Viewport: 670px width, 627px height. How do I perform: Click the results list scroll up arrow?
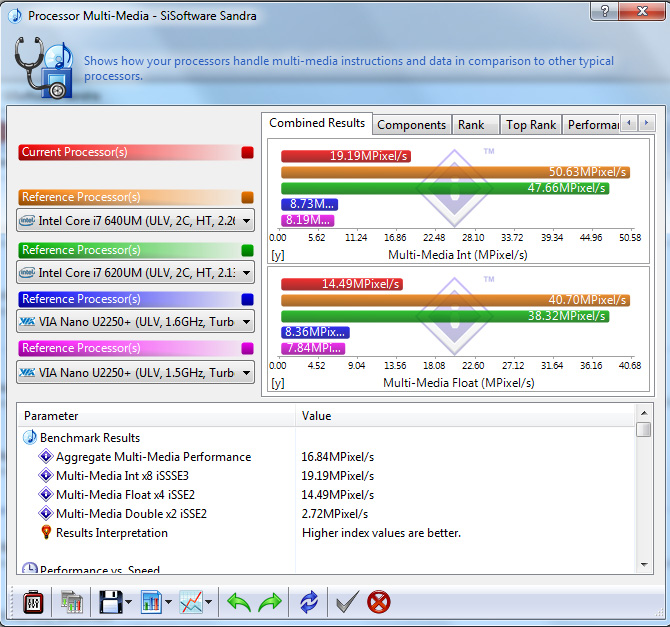click(x=644, y=413)
